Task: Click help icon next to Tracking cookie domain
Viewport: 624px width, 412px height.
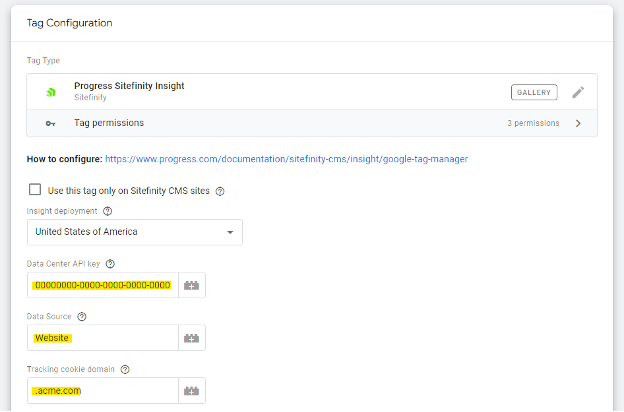Action: click(x=125, y=369)
